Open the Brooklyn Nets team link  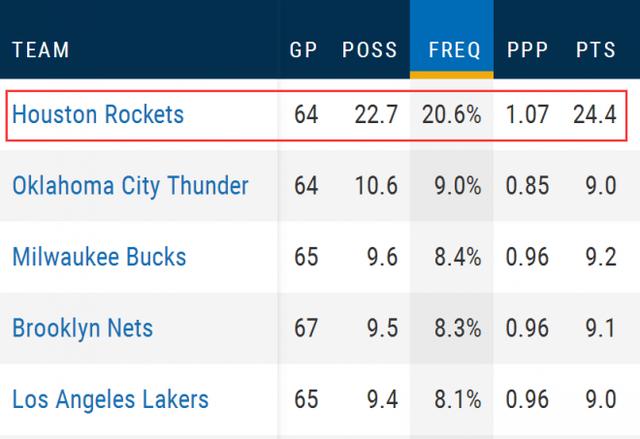point(82,328)
